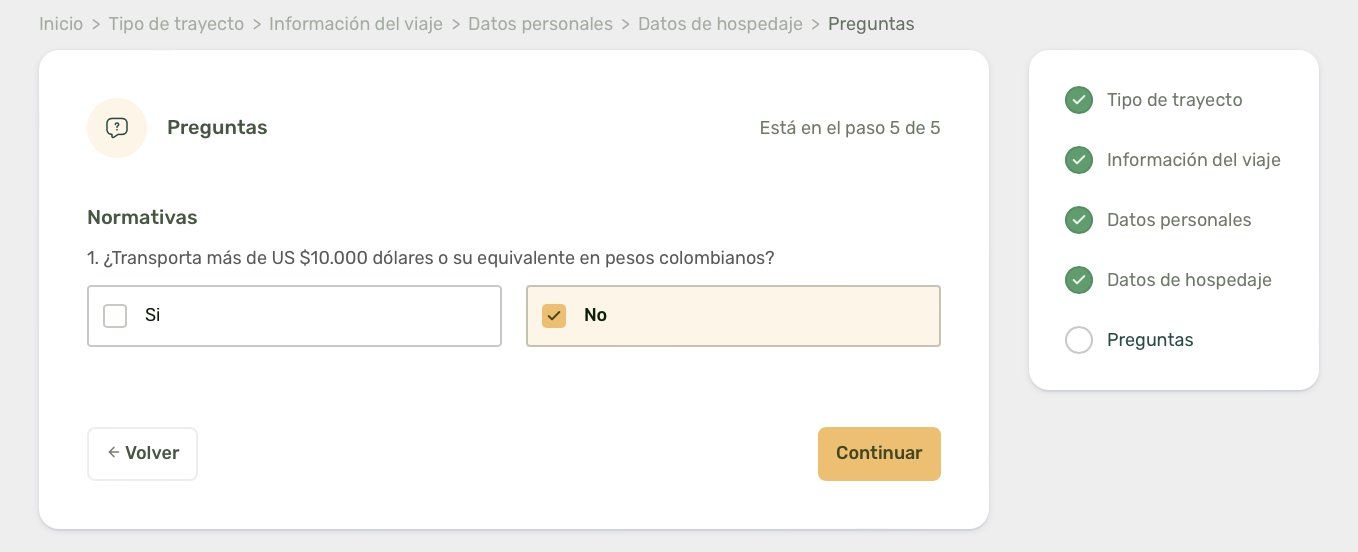
Task: Click the Continuar button
Action: pos(879,454)
